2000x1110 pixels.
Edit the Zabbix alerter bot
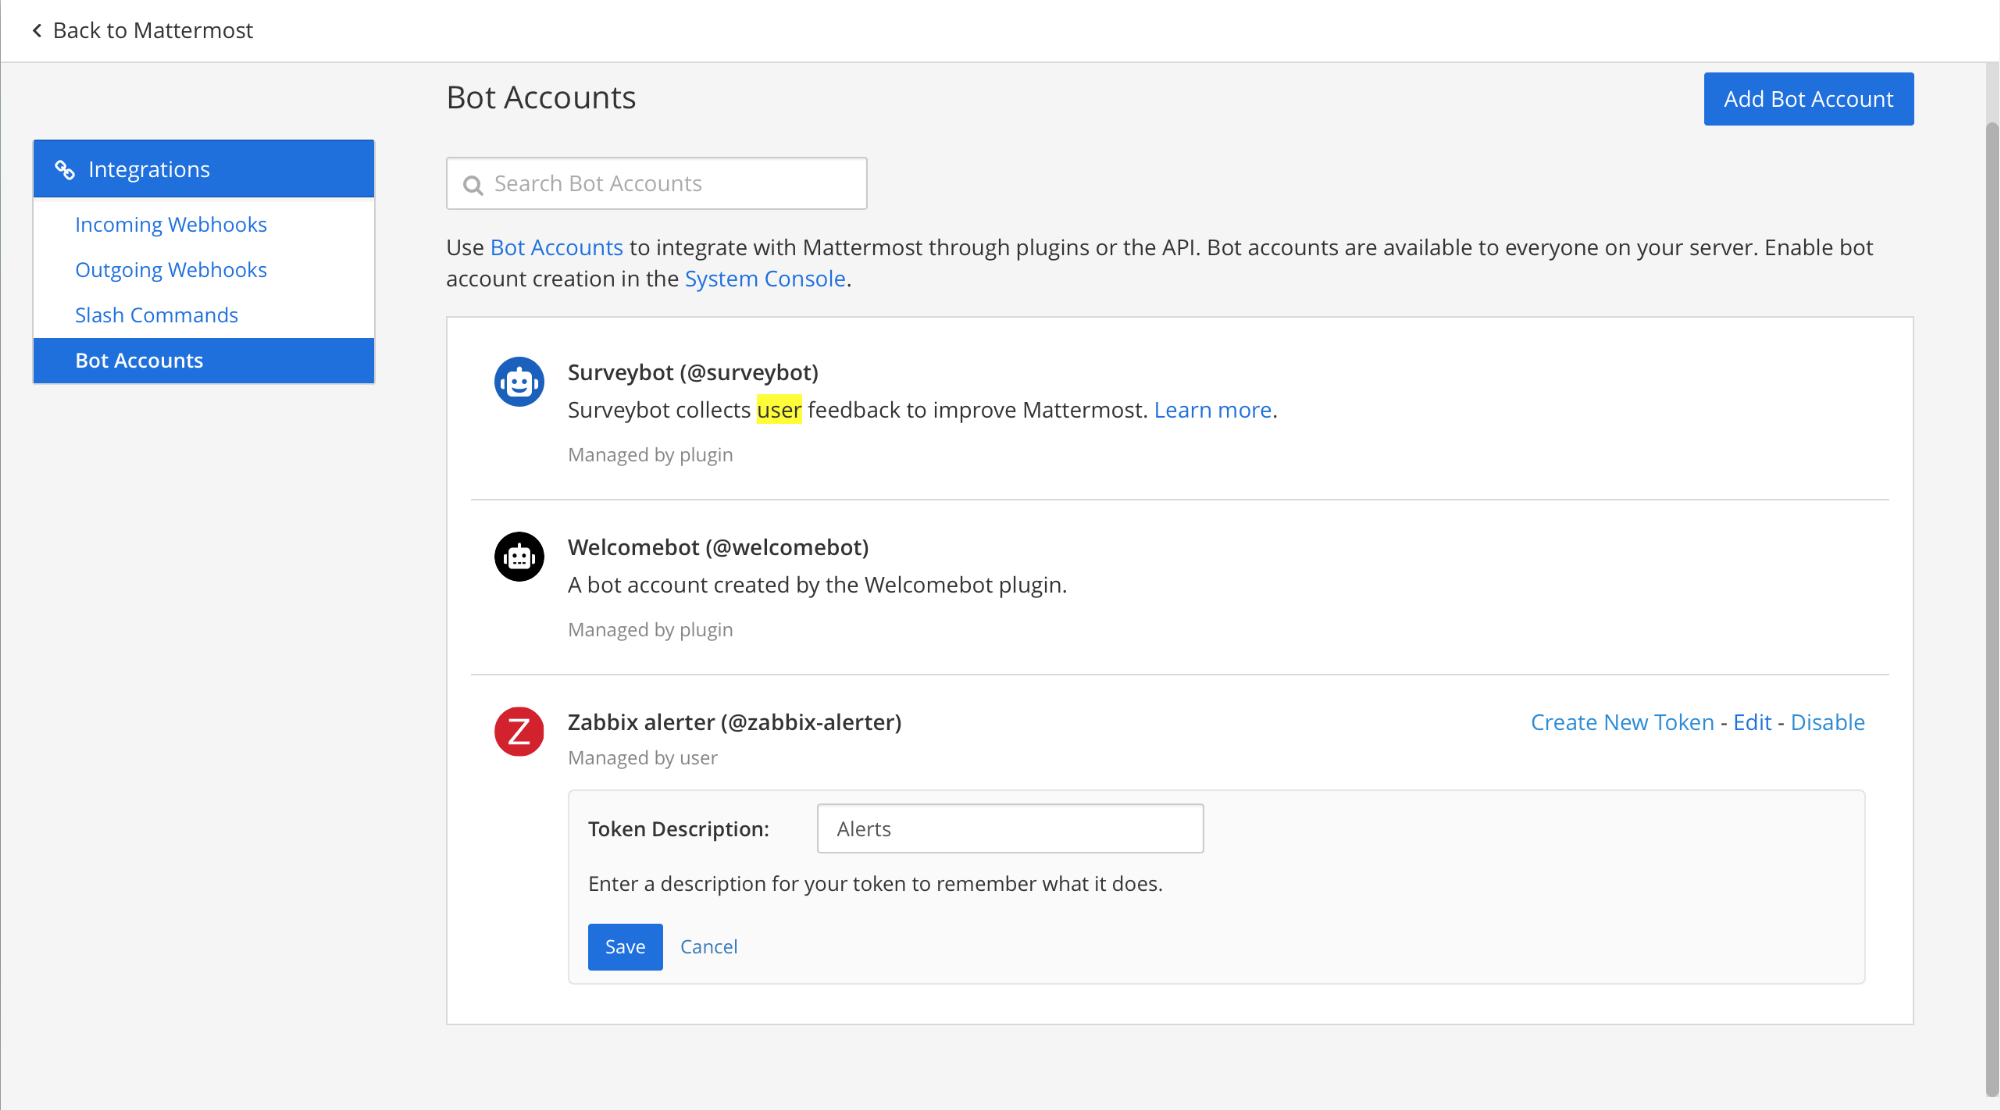point(1751,722)
